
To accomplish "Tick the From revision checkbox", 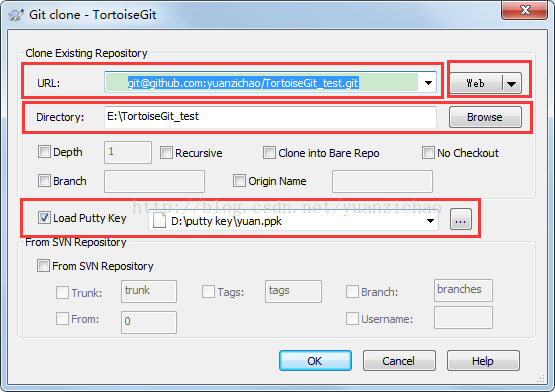I will click(62, 318).
